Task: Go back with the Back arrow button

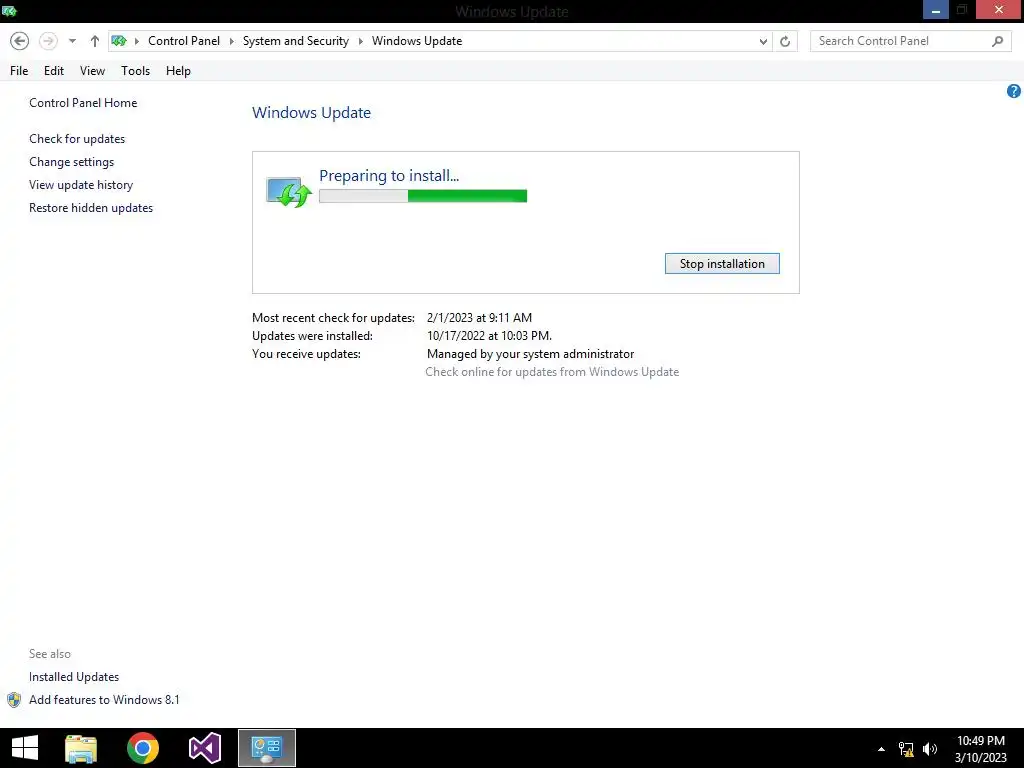Action: 20,41
